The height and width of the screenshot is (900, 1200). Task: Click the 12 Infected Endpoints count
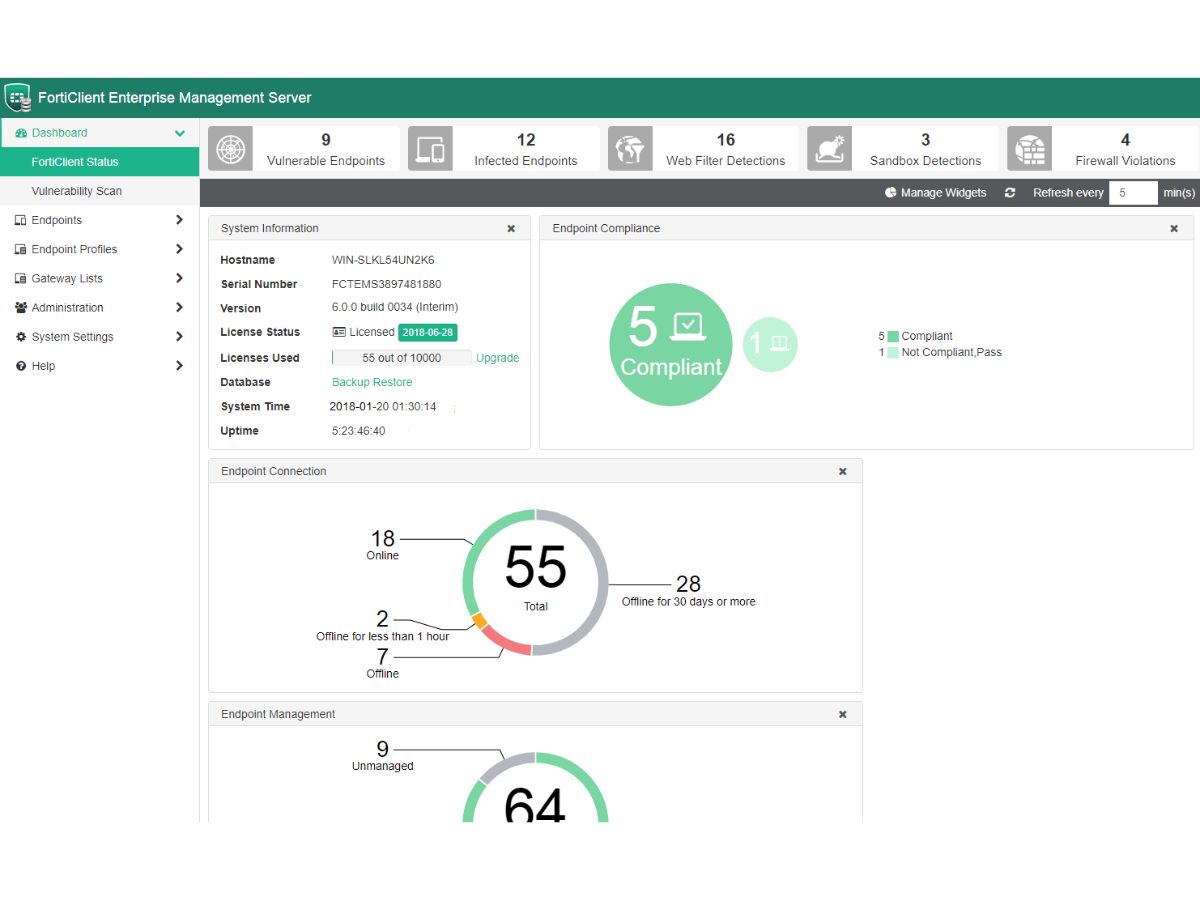526,140
